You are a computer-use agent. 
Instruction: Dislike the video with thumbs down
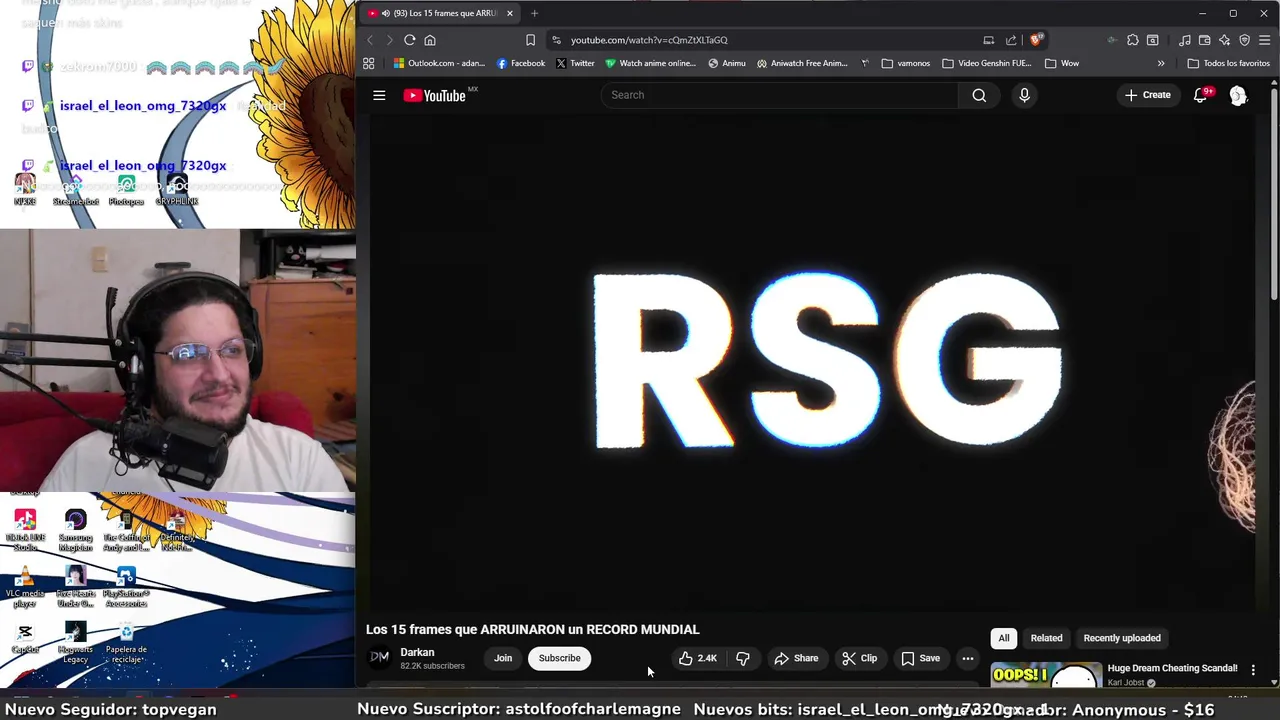coord(743,658)
